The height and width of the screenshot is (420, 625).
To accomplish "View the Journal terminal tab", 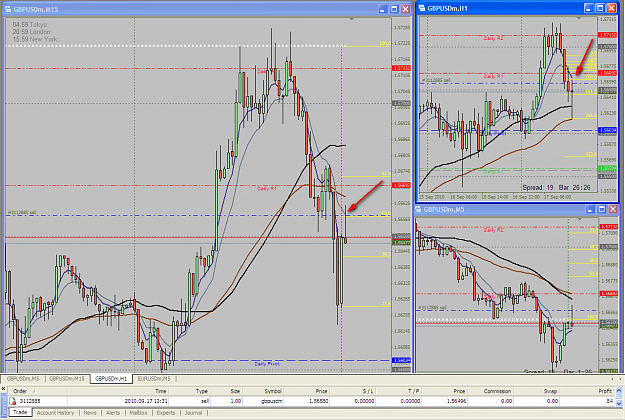I will tap(193, 413).
